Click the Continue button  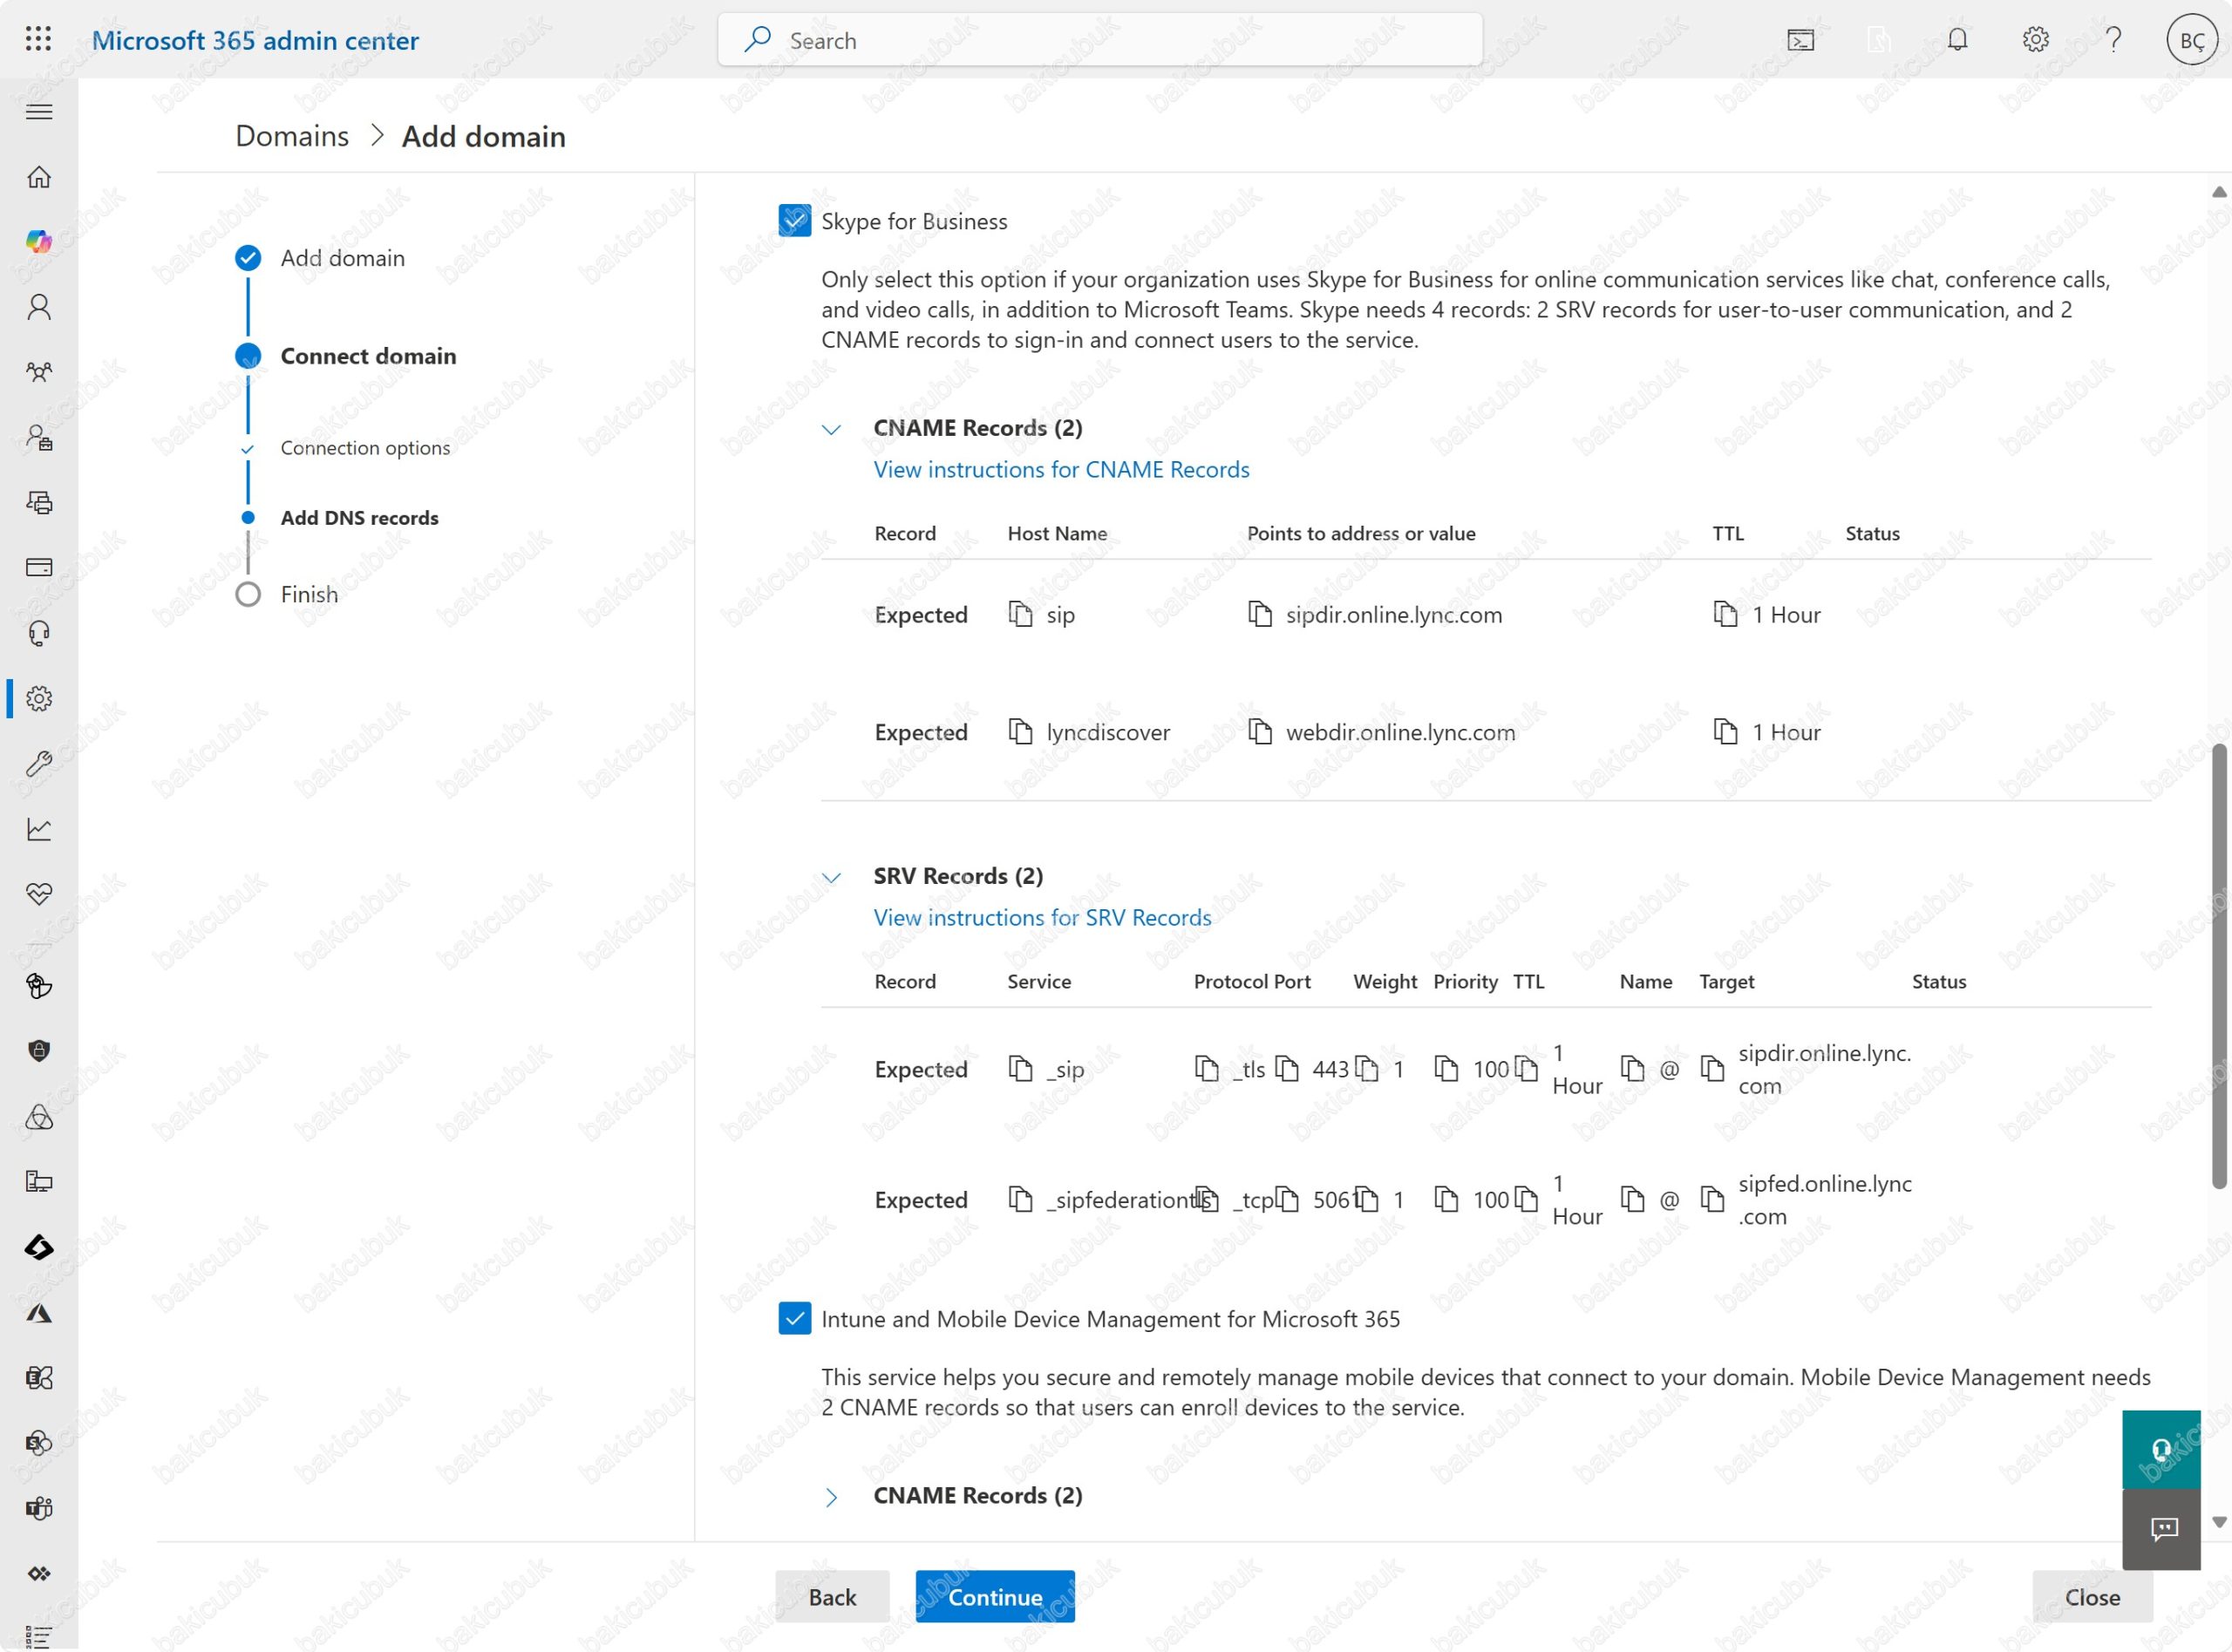point(994,1597)
